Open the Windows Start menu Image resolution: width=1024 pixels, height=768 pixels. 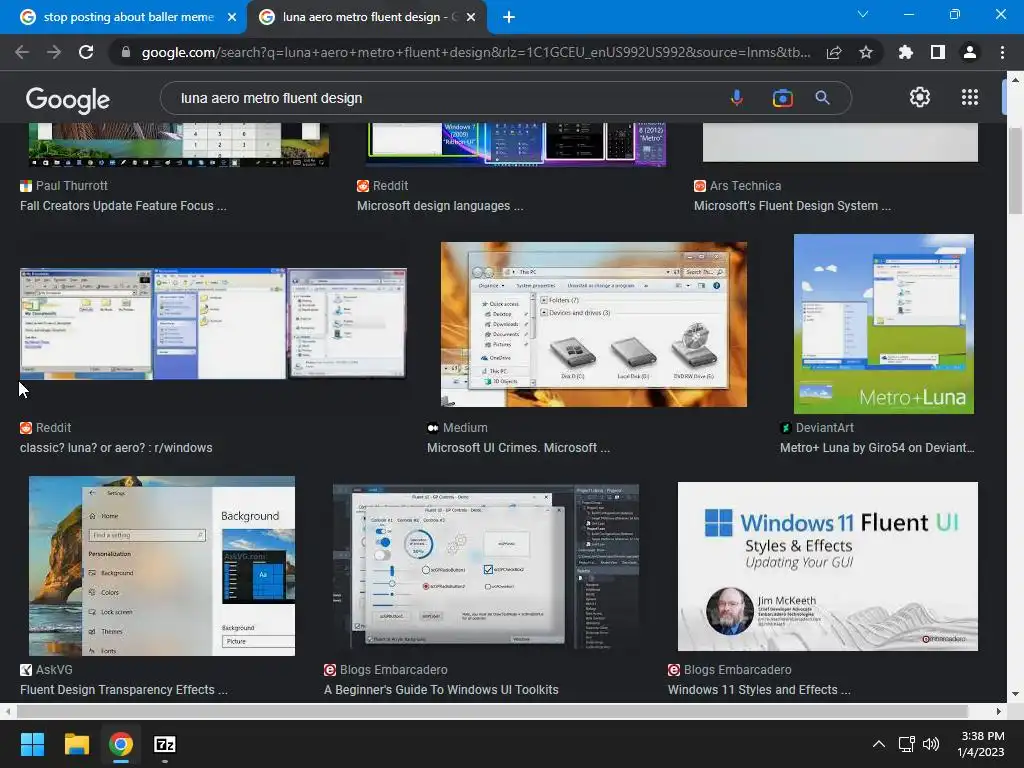tap(32, 744)
